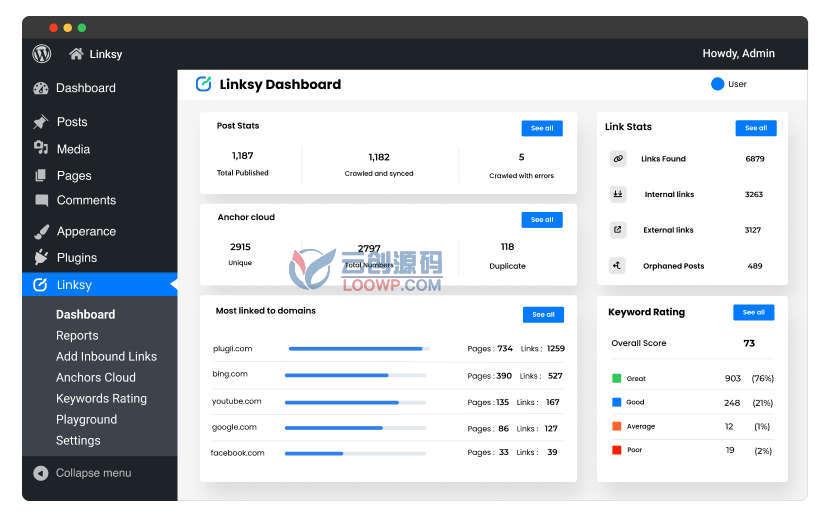
Task: Click the red Poor color swatch
Action: (x=616, y=450)
